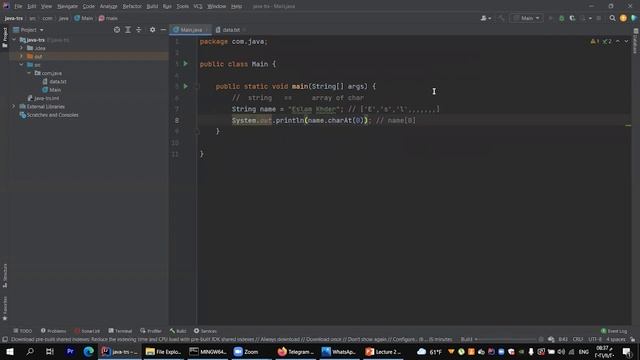The image size is (640, 360).
Task: Collapse the src folder node
Action: point(22,64)
